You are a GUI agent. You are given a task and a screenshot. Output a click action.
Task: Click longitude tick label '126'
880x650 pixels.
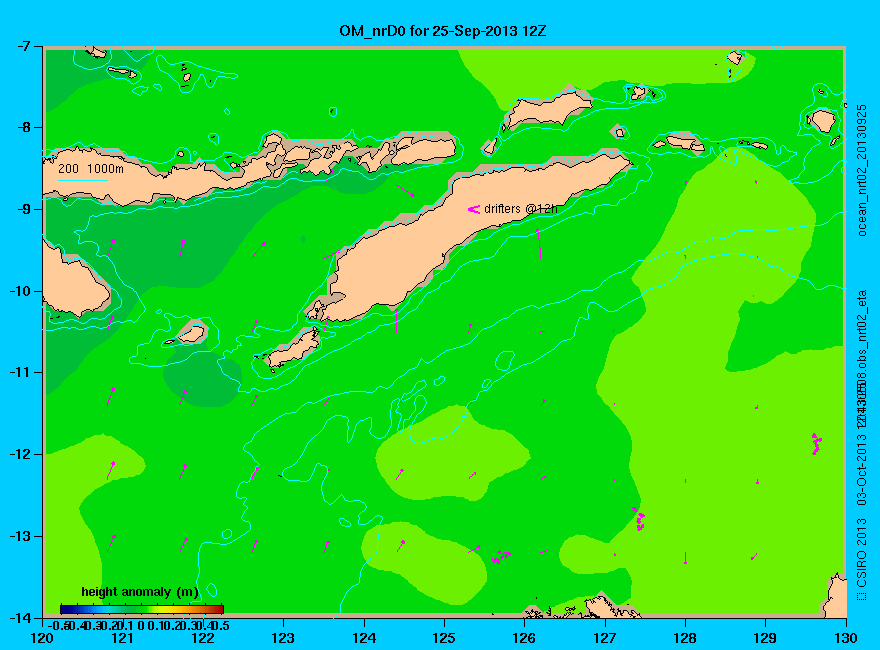pyautogui.click(x=525, y=638)
